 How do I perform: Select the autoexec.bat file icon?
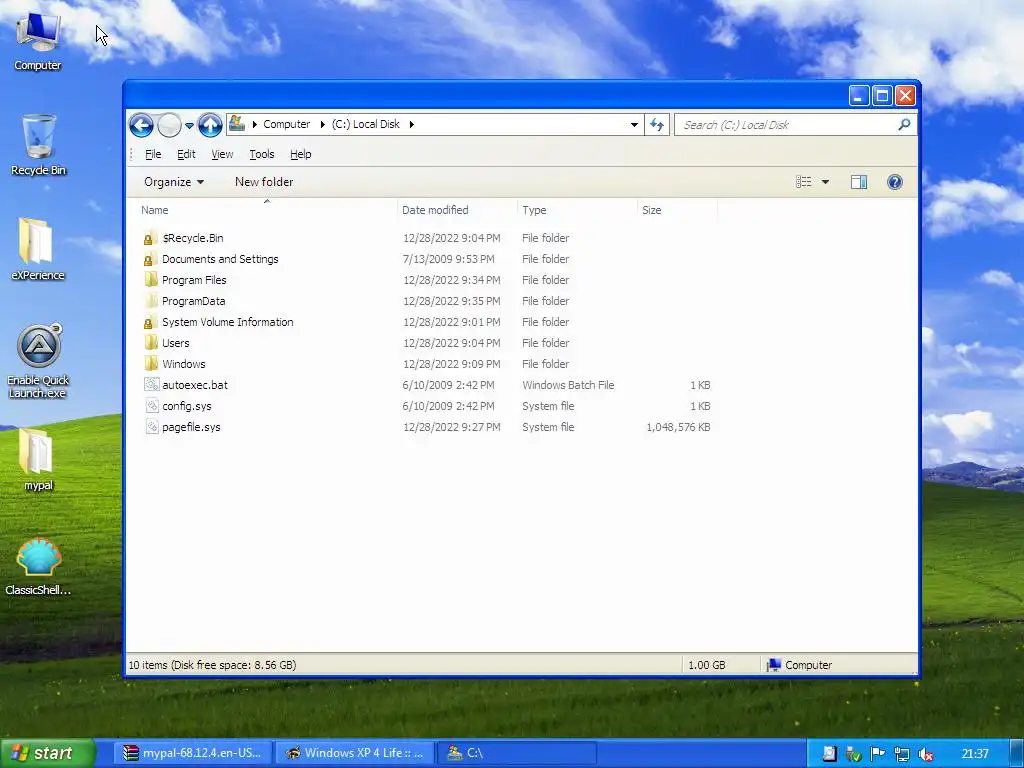pyautogui.click(x=152, y=385)
